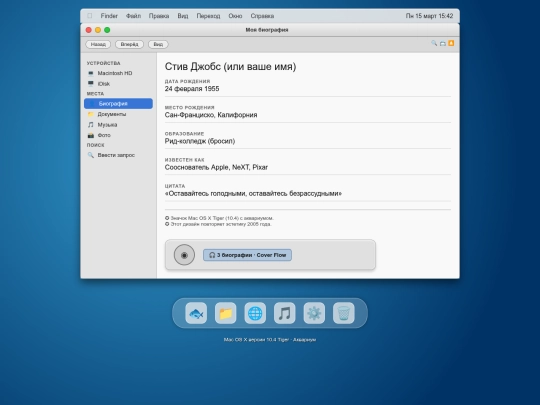Open Музыка in the sidebar
The height and width of the screenshot is (405, 540).
click(118, 125)
